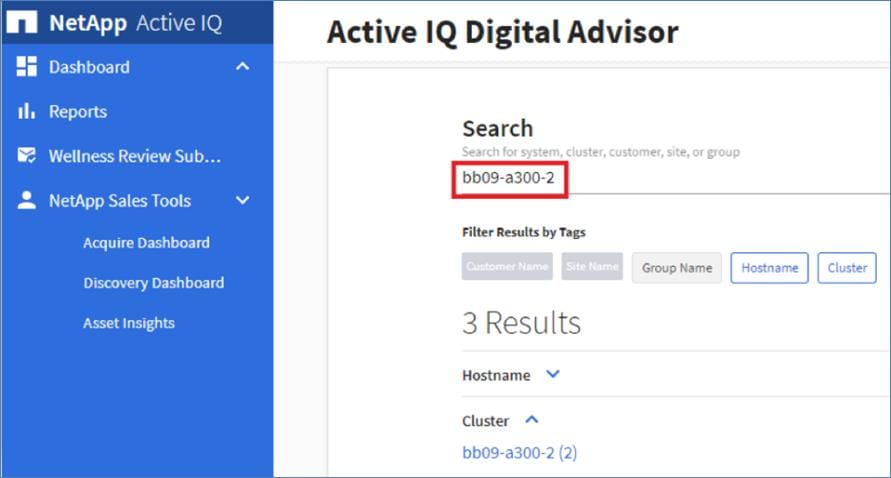Click the Search heading text
Screen dimensions: 891x478
pos(498,128)
